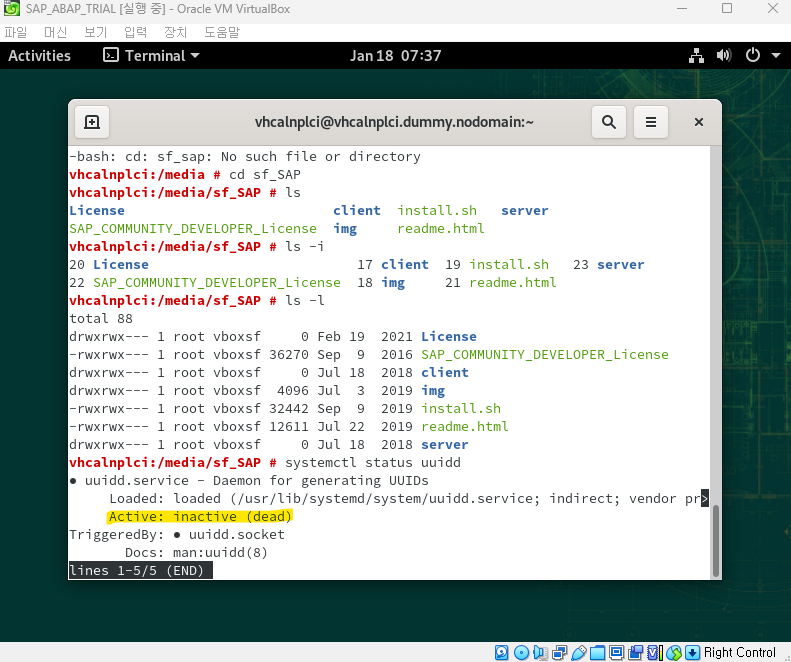Click the VirtualBox app icon in title bar
Screen dimensions: 791x662
tap(11, 9)
